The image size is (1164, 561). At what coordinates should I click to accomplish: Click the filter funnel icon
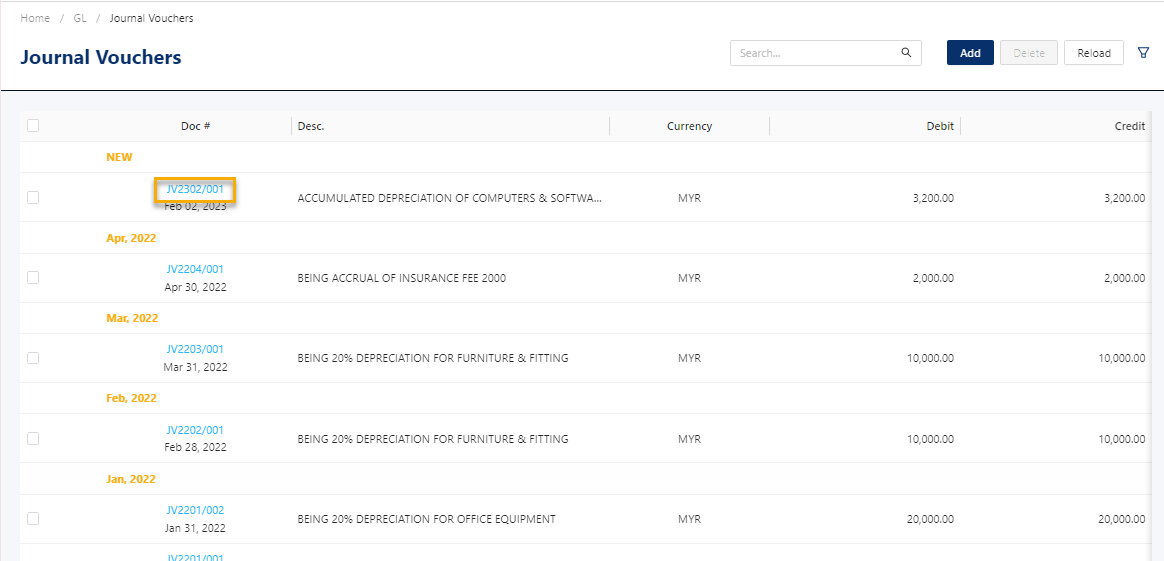coord(1143,53)
